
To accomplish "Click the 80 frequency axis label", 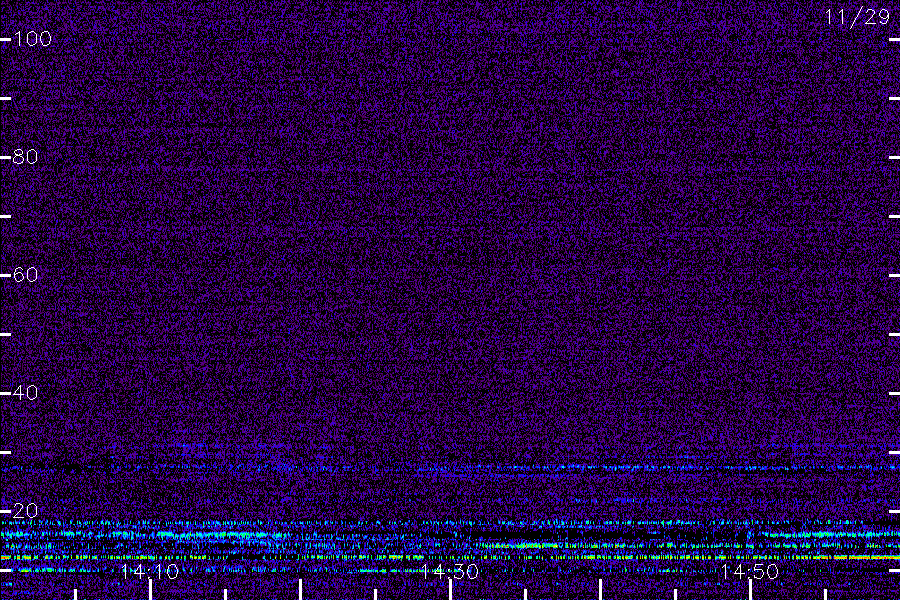I will click(x=25, y=157).
